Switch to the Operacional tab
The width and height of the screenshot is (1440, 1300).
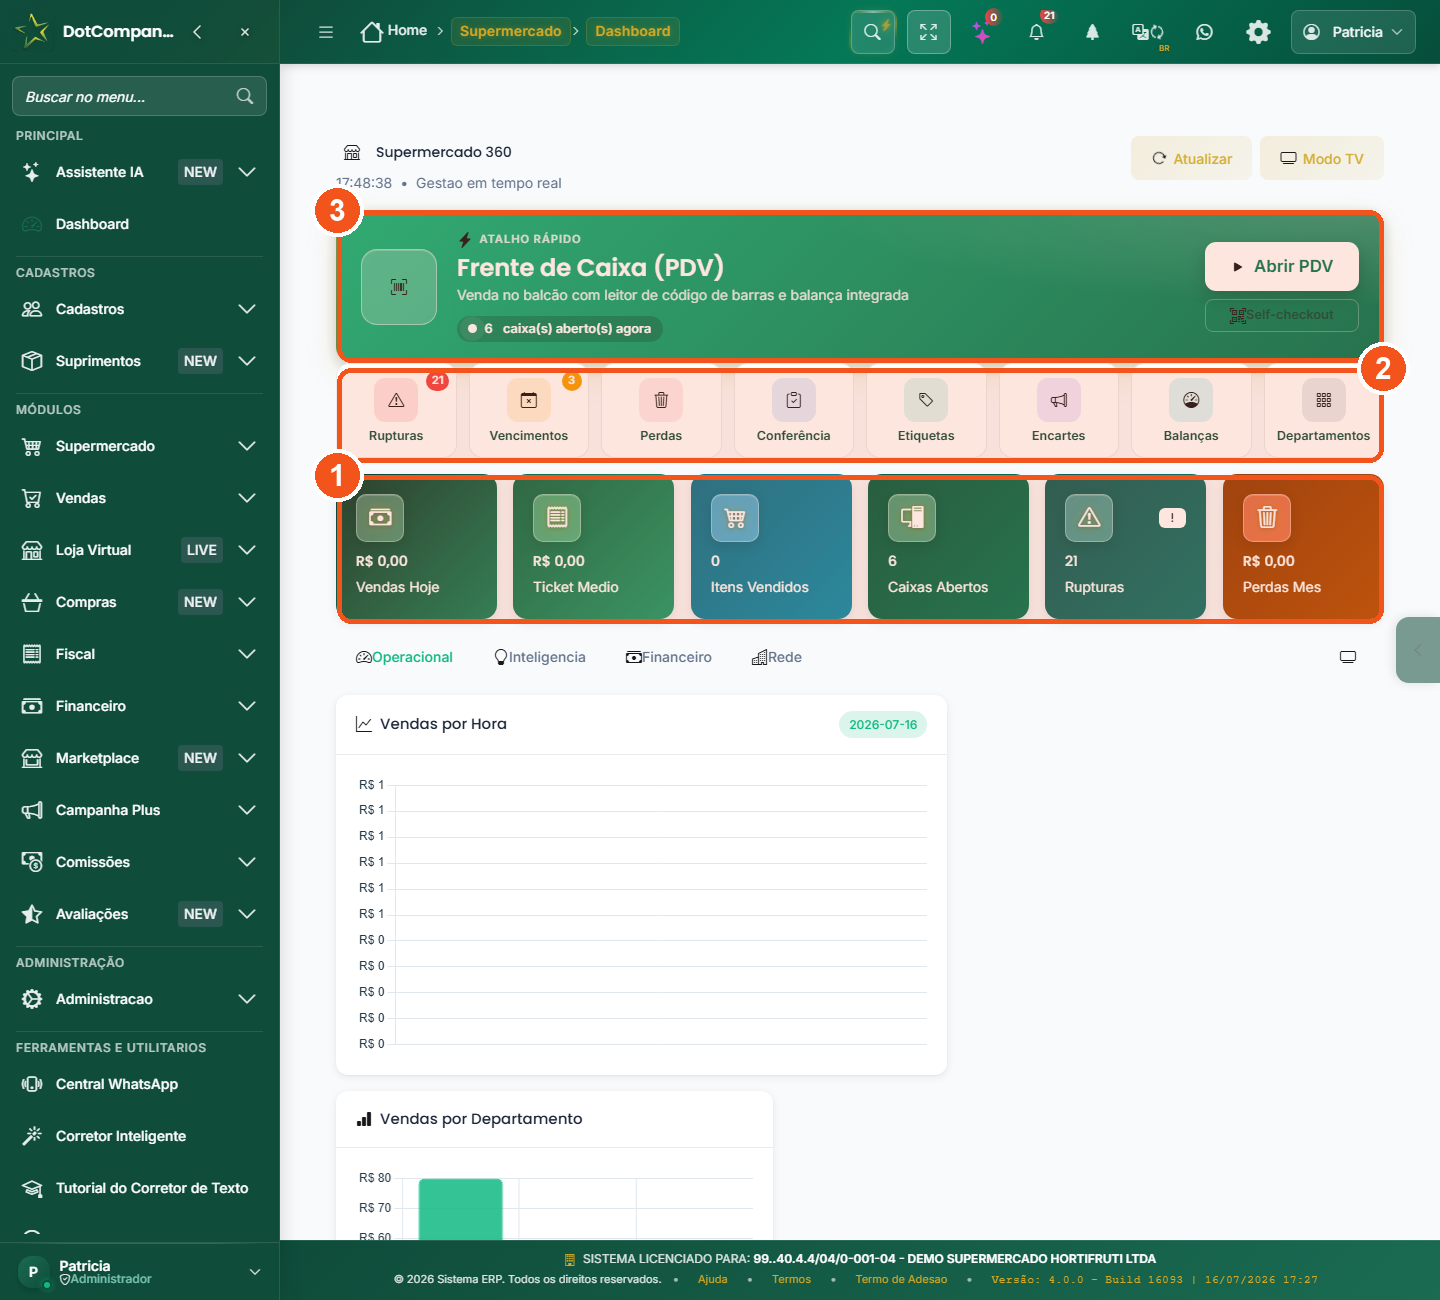pyautogui.click(x=404, y=657)
